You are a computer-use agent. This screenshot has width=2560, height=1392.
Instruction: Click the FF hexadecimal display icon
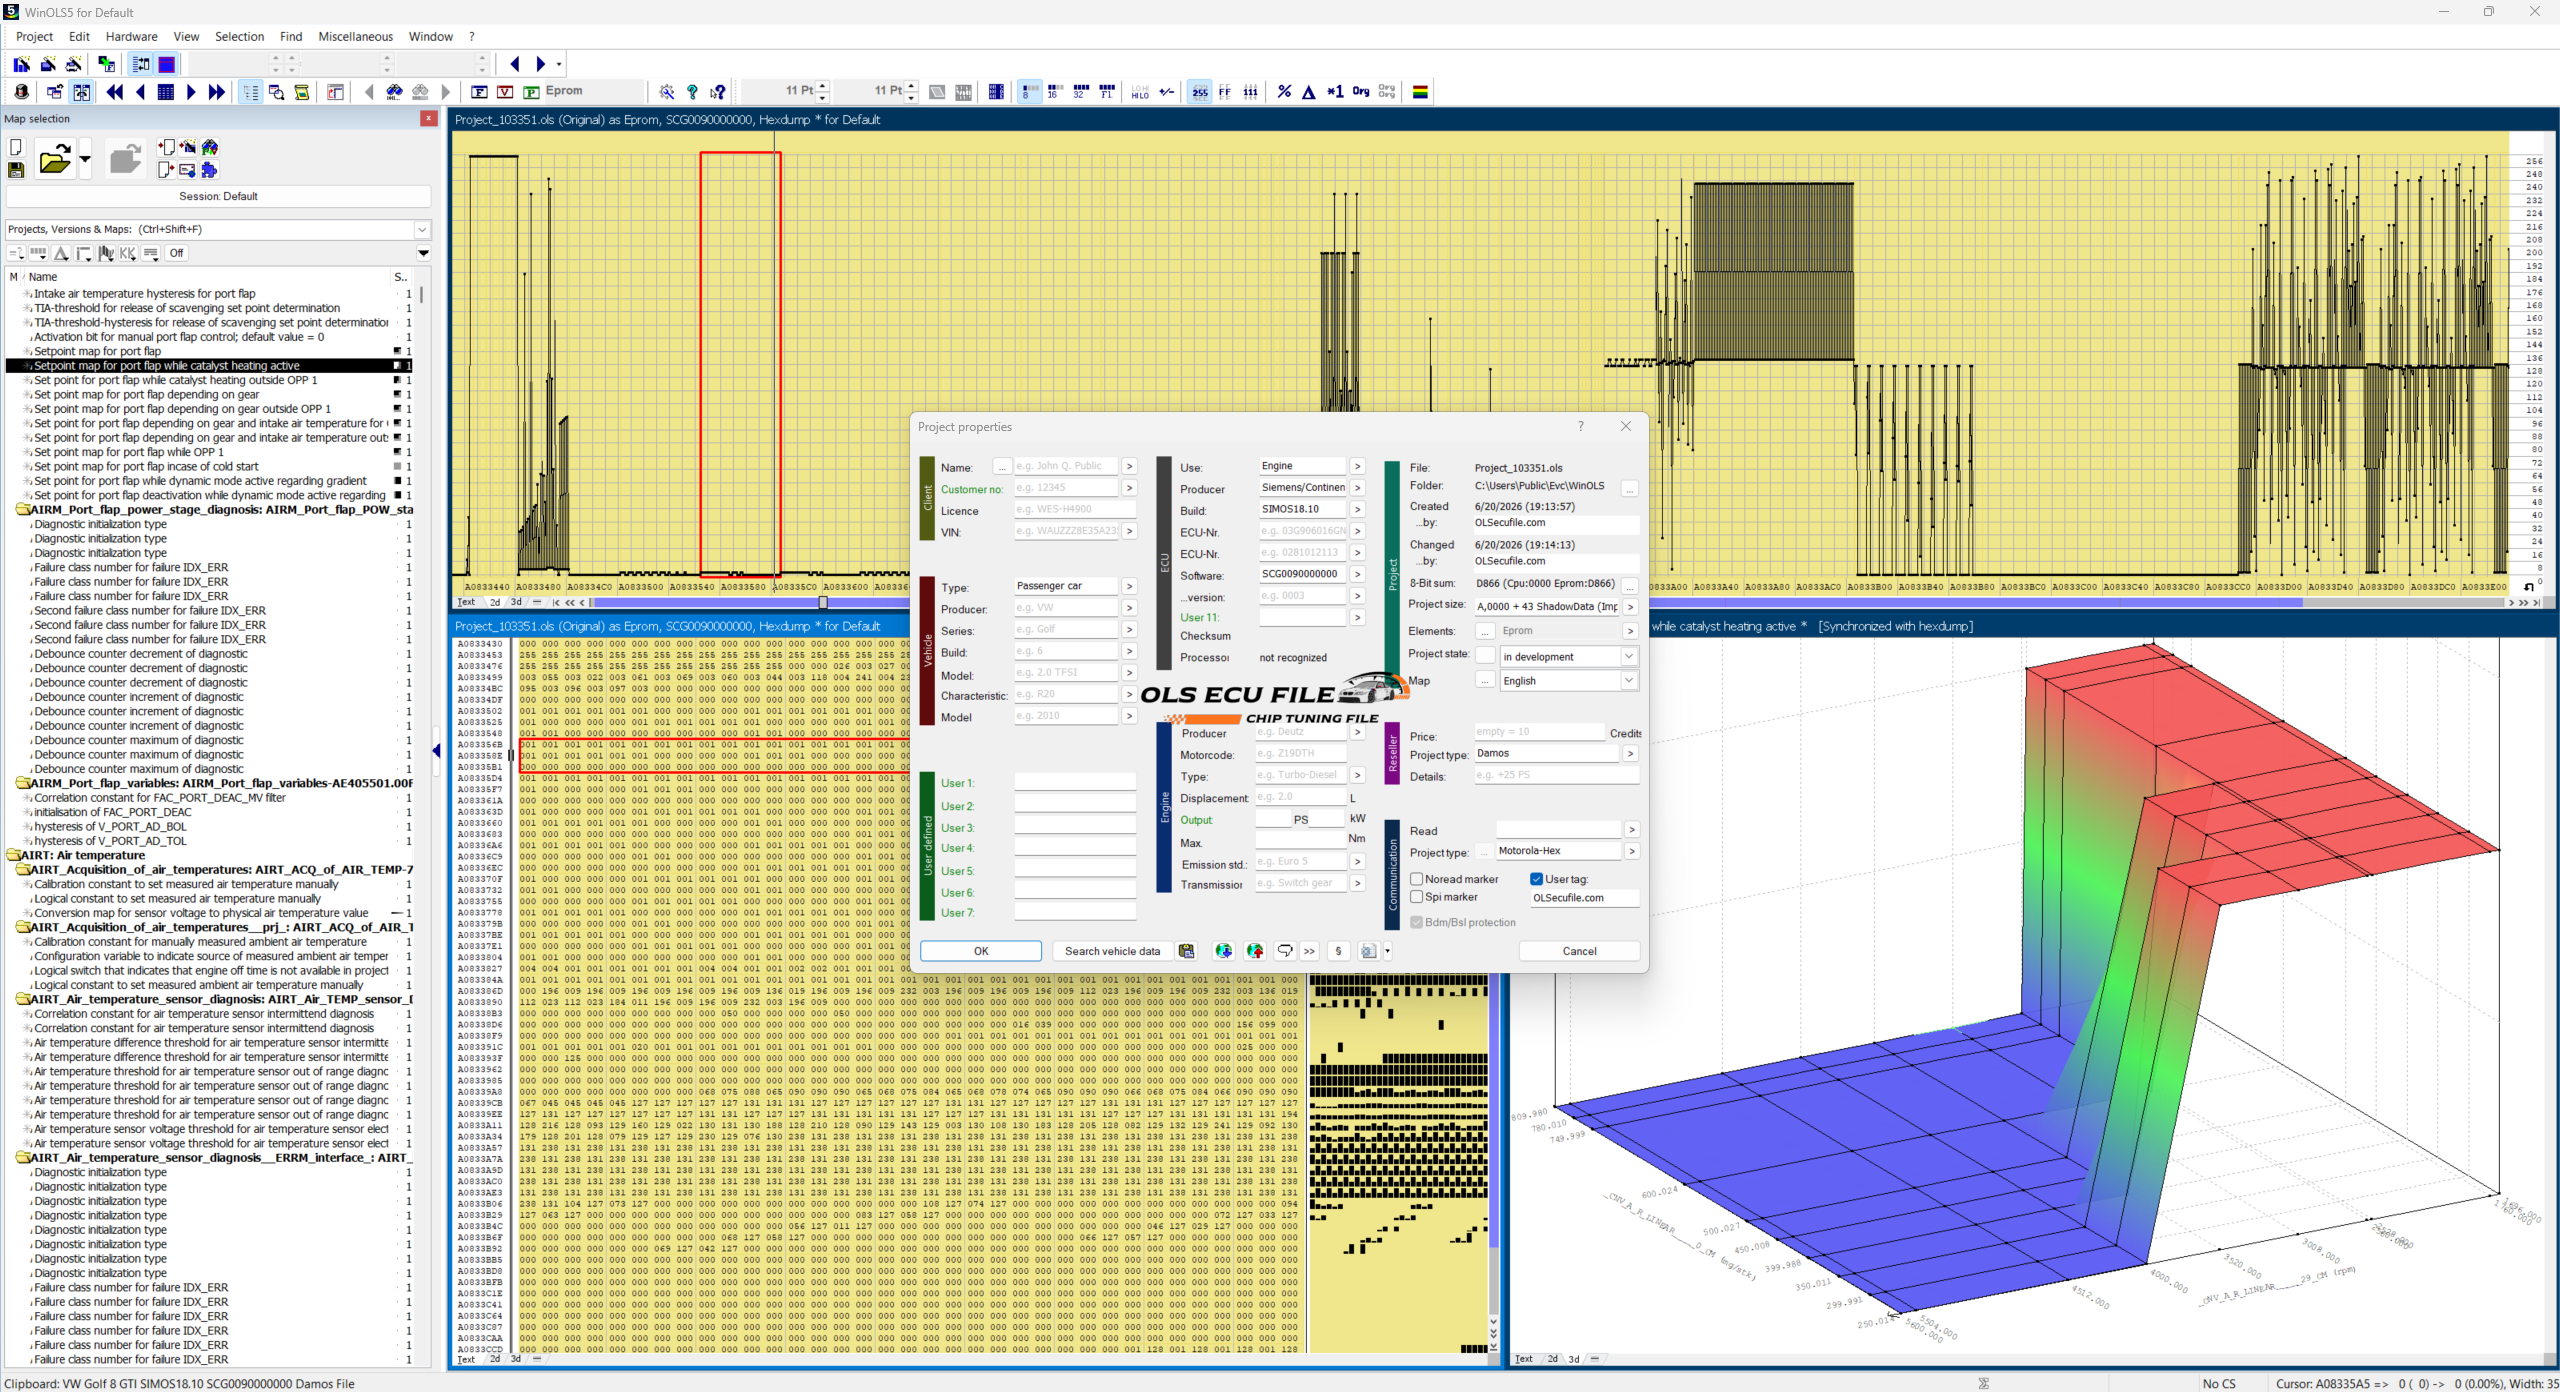[1225, 92]
